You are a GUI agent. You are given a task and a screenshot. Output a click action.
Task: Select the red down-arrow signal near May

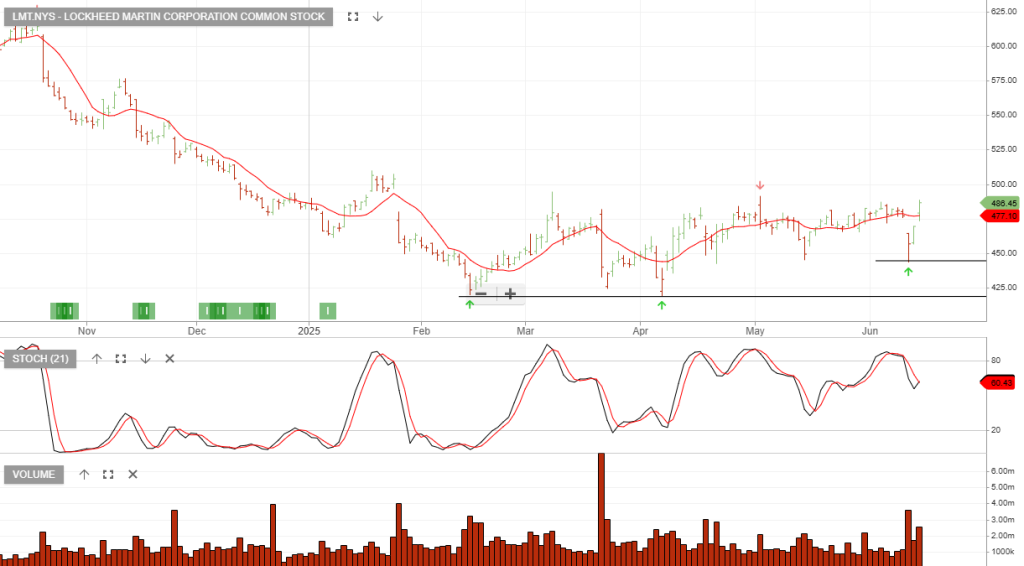pos(760,185)
